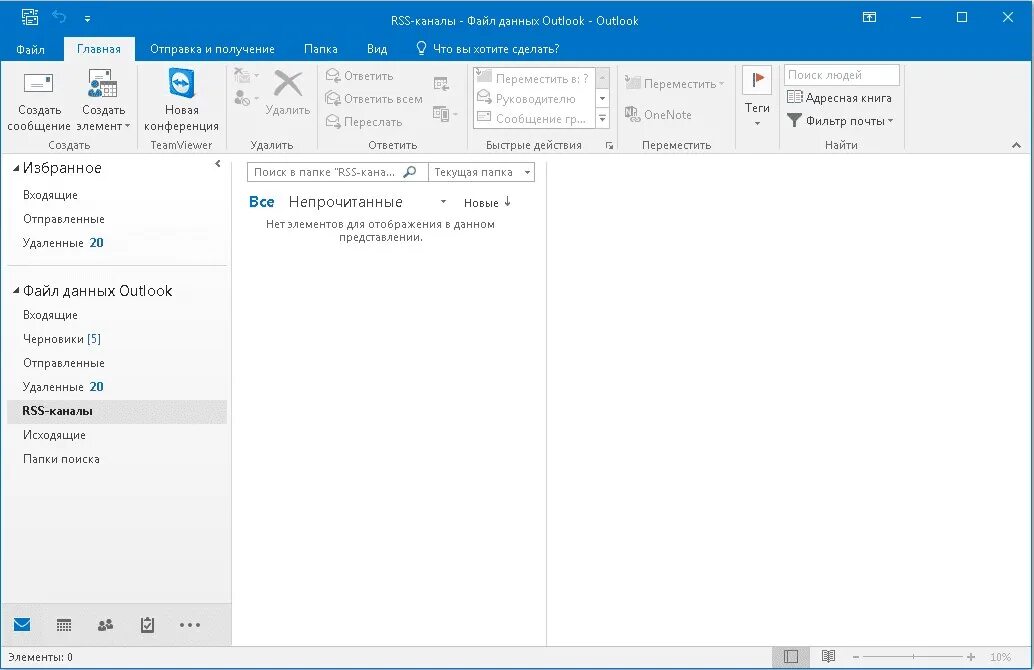Image resolution: width=1034 pixels, height=670 pixels.
Task: Open Удаленные under Файл данных Outlook
Action: tap(117, 386)
